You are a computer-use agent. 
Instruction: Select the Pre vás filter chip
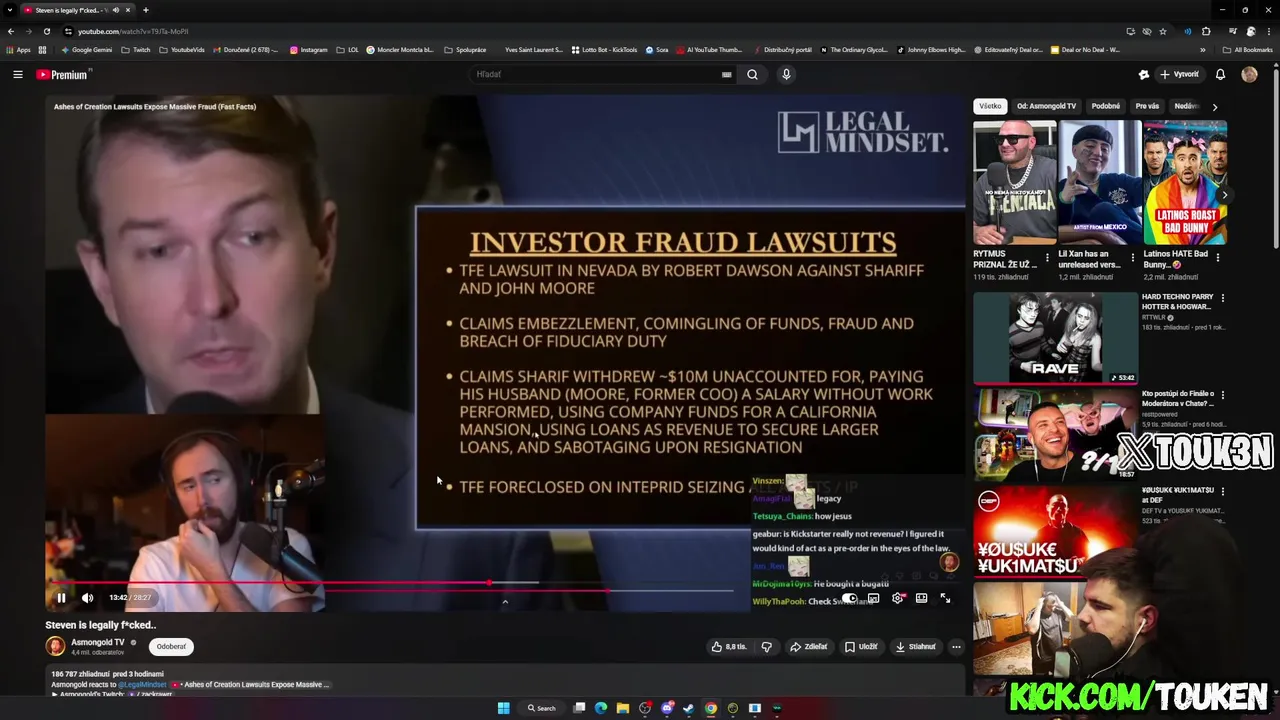point(1147,106)
